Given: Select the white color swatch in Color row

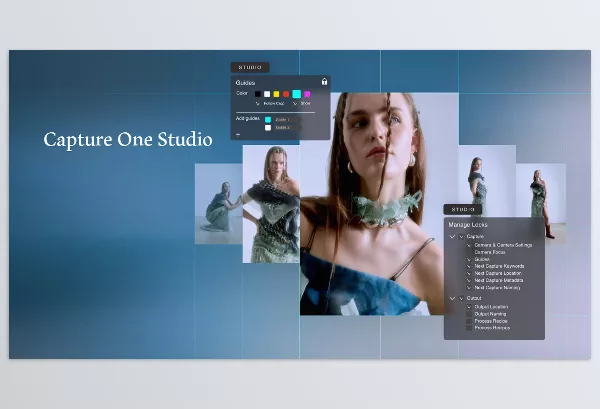Looking at the screenshot, I should (267, 94).
